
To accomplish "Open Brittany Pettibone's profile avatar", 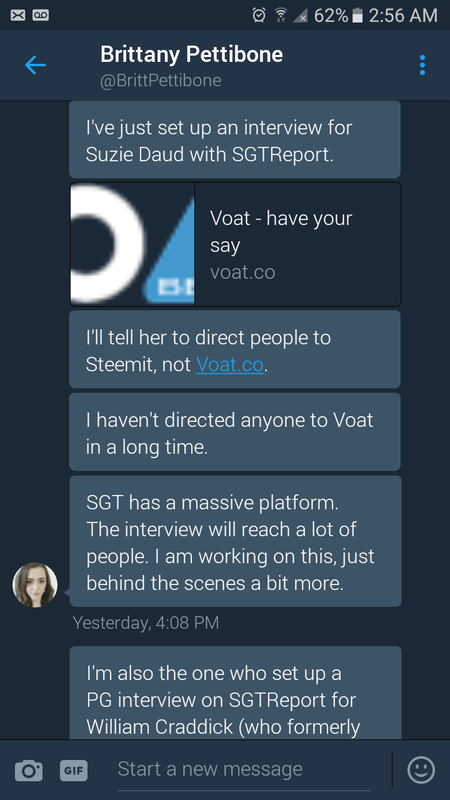I will [35, 585].
